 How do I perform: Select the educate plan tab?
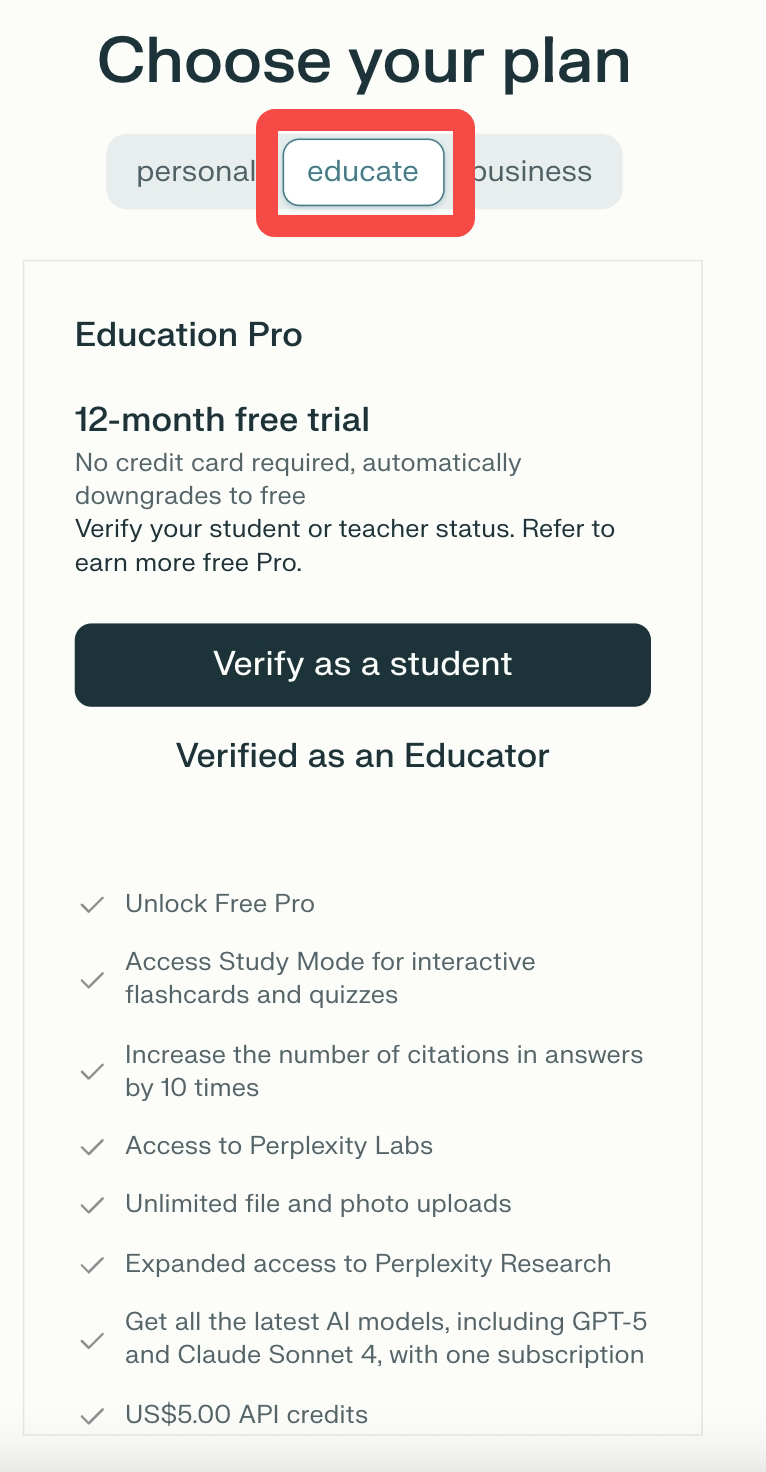pyautogui.click(x=363, y=172)
